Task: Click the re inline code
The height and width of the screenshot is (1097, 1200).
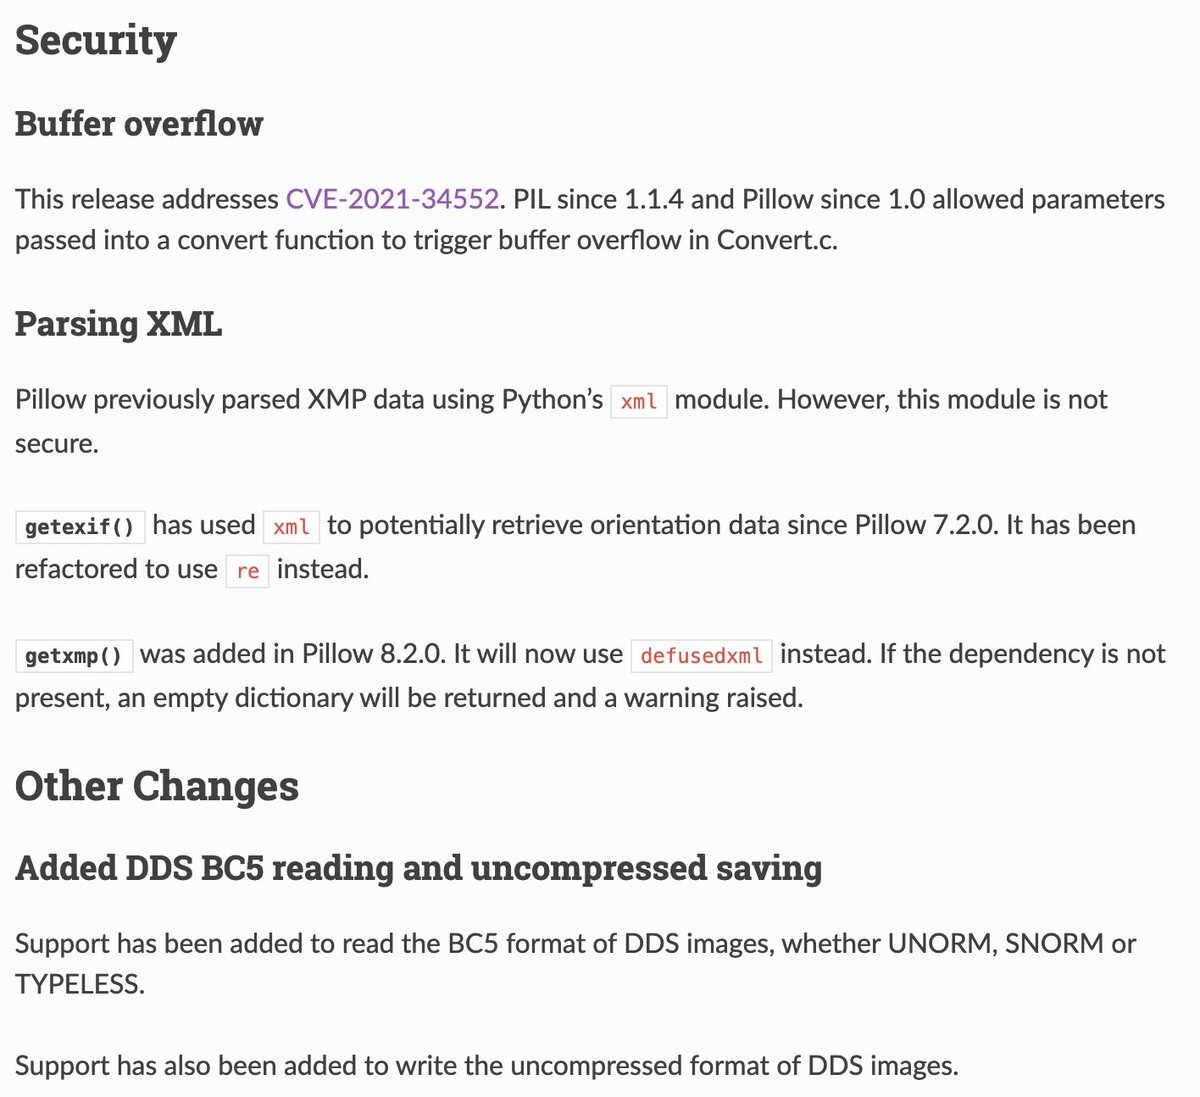Action: click(248, 571)
